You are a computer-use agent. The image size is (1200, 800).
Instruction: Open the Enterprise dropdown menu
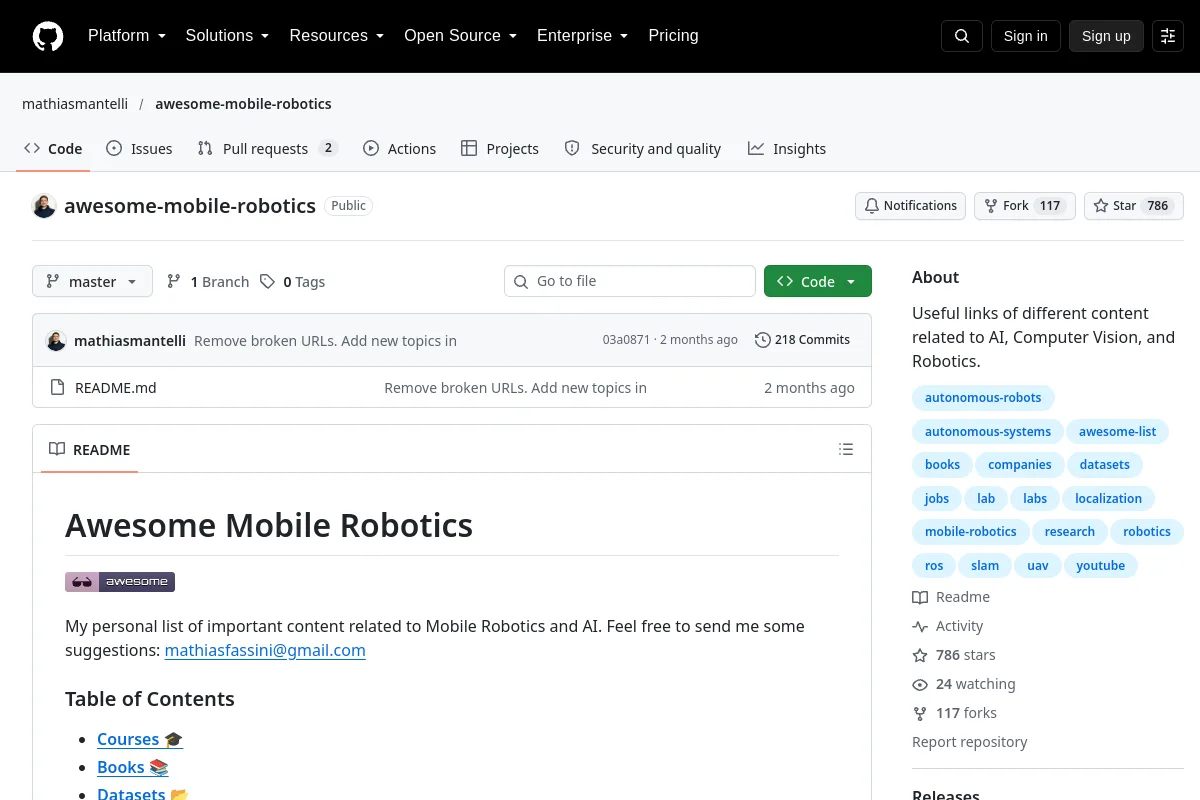point(583,36)
